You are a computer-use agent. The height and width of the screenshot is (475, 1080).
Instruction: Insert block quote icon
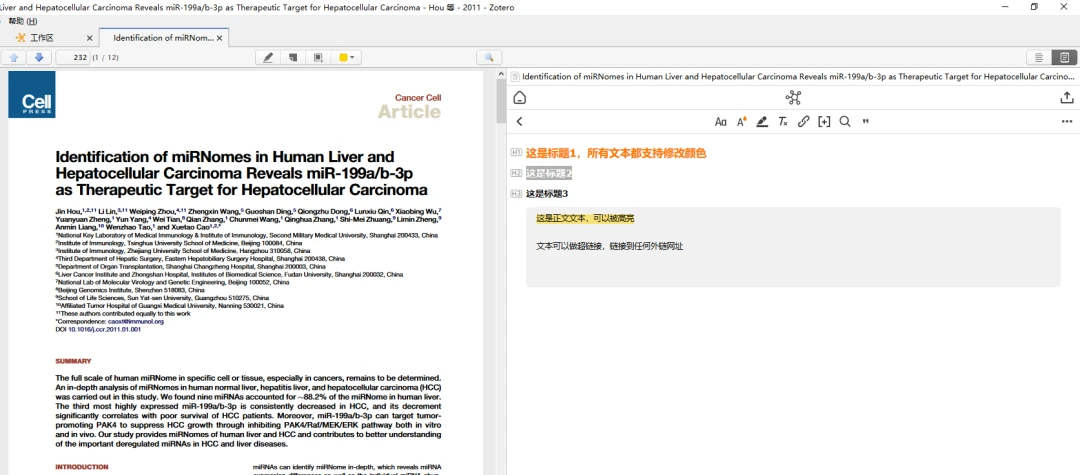pos(866,122)
